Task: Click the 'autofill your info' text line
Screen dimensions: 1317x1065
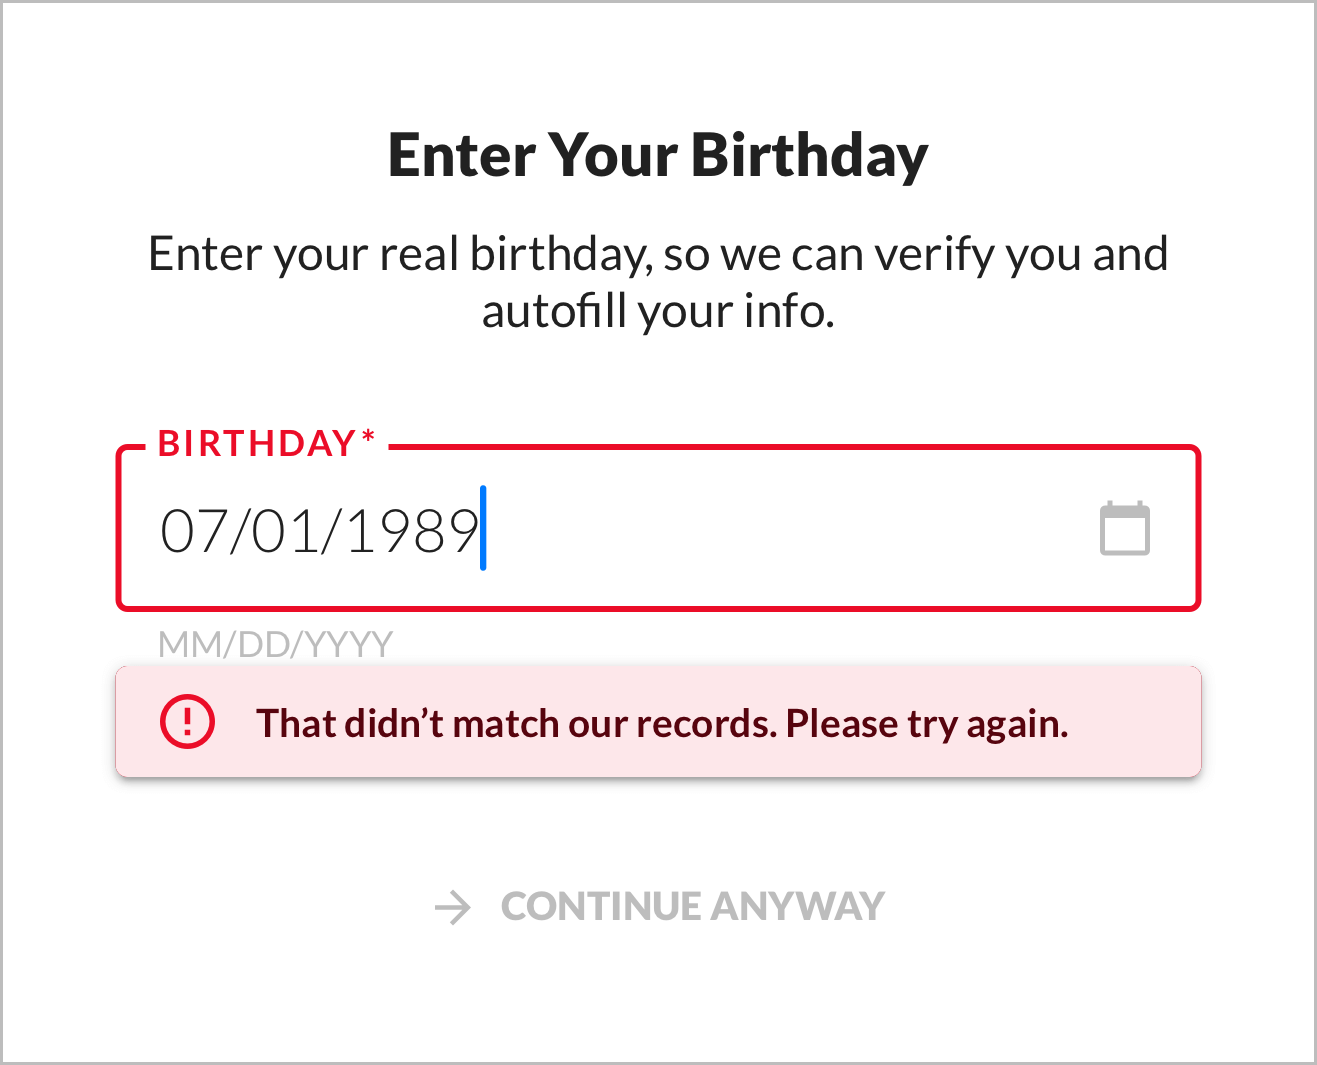Action: click(658, 311)
